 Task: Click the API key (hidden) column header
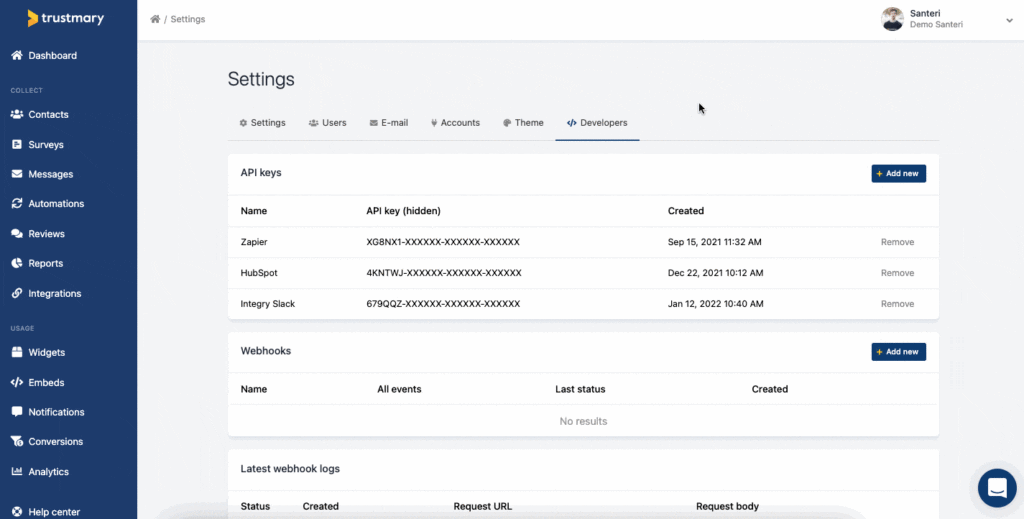point(404,211)
